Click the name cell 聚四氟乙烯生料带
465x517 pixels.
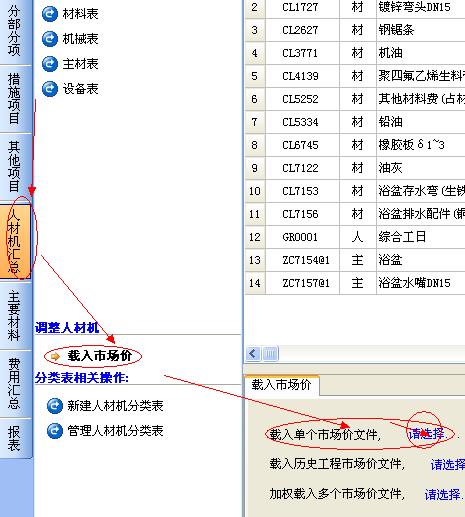point(421,76)
